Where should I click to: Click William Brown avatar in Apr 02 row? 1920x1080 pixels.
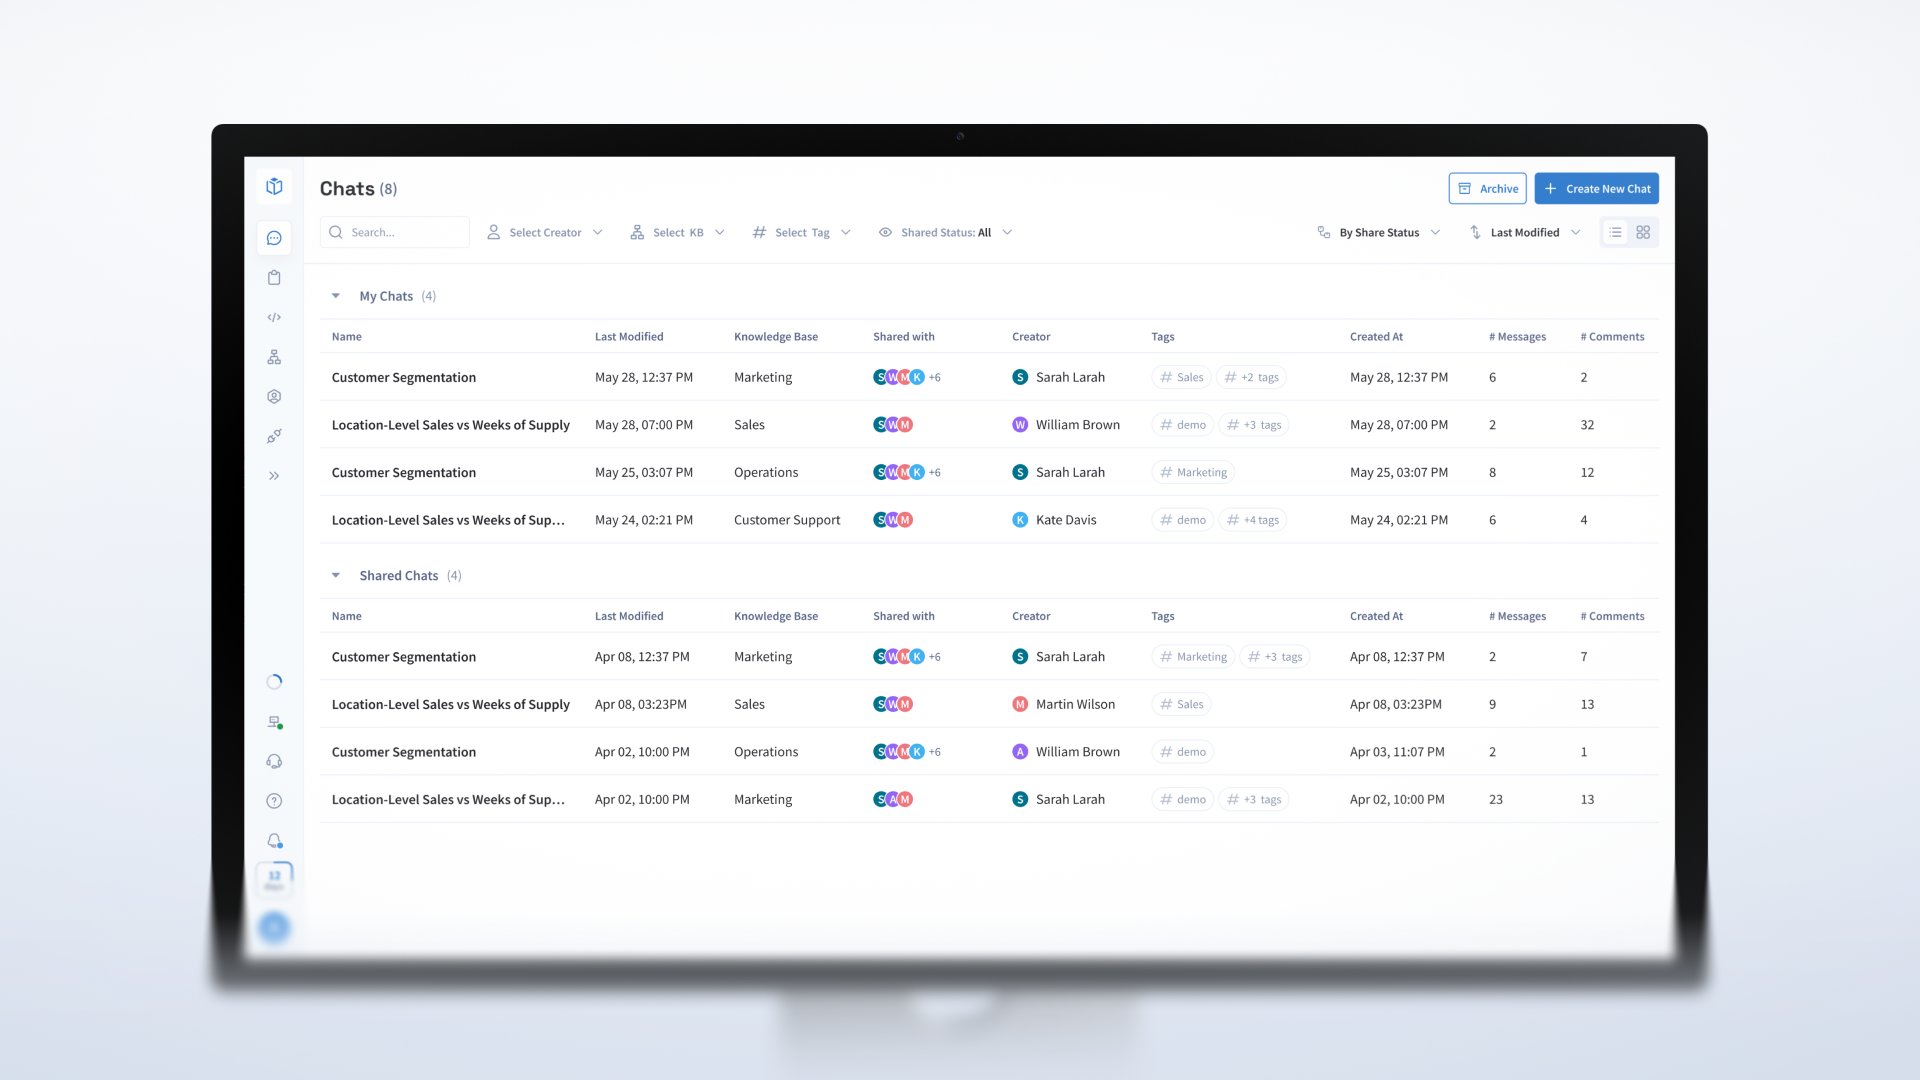point(1020,752)
